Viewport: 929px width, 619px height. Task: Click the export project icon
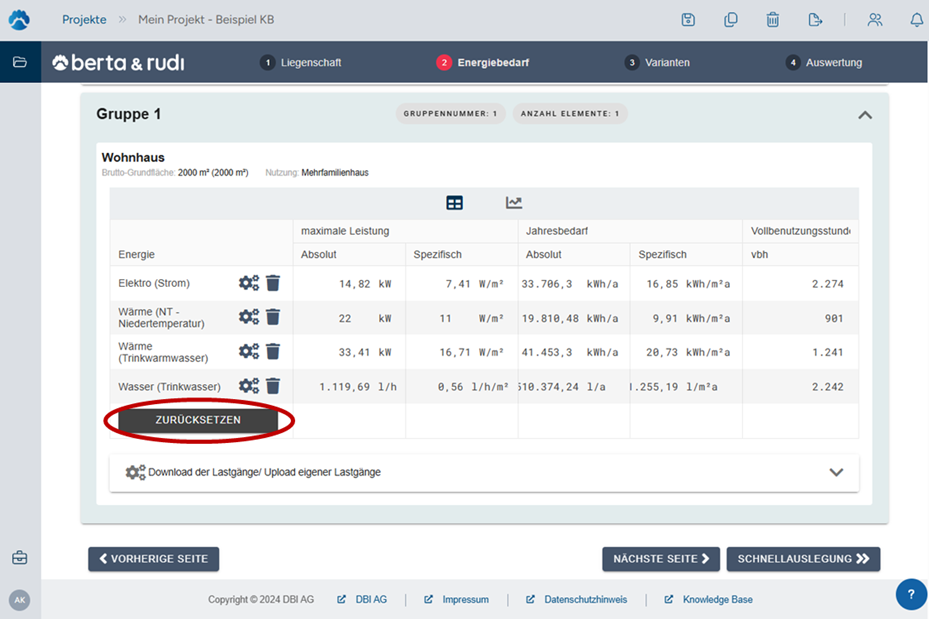tap(815, 20)
